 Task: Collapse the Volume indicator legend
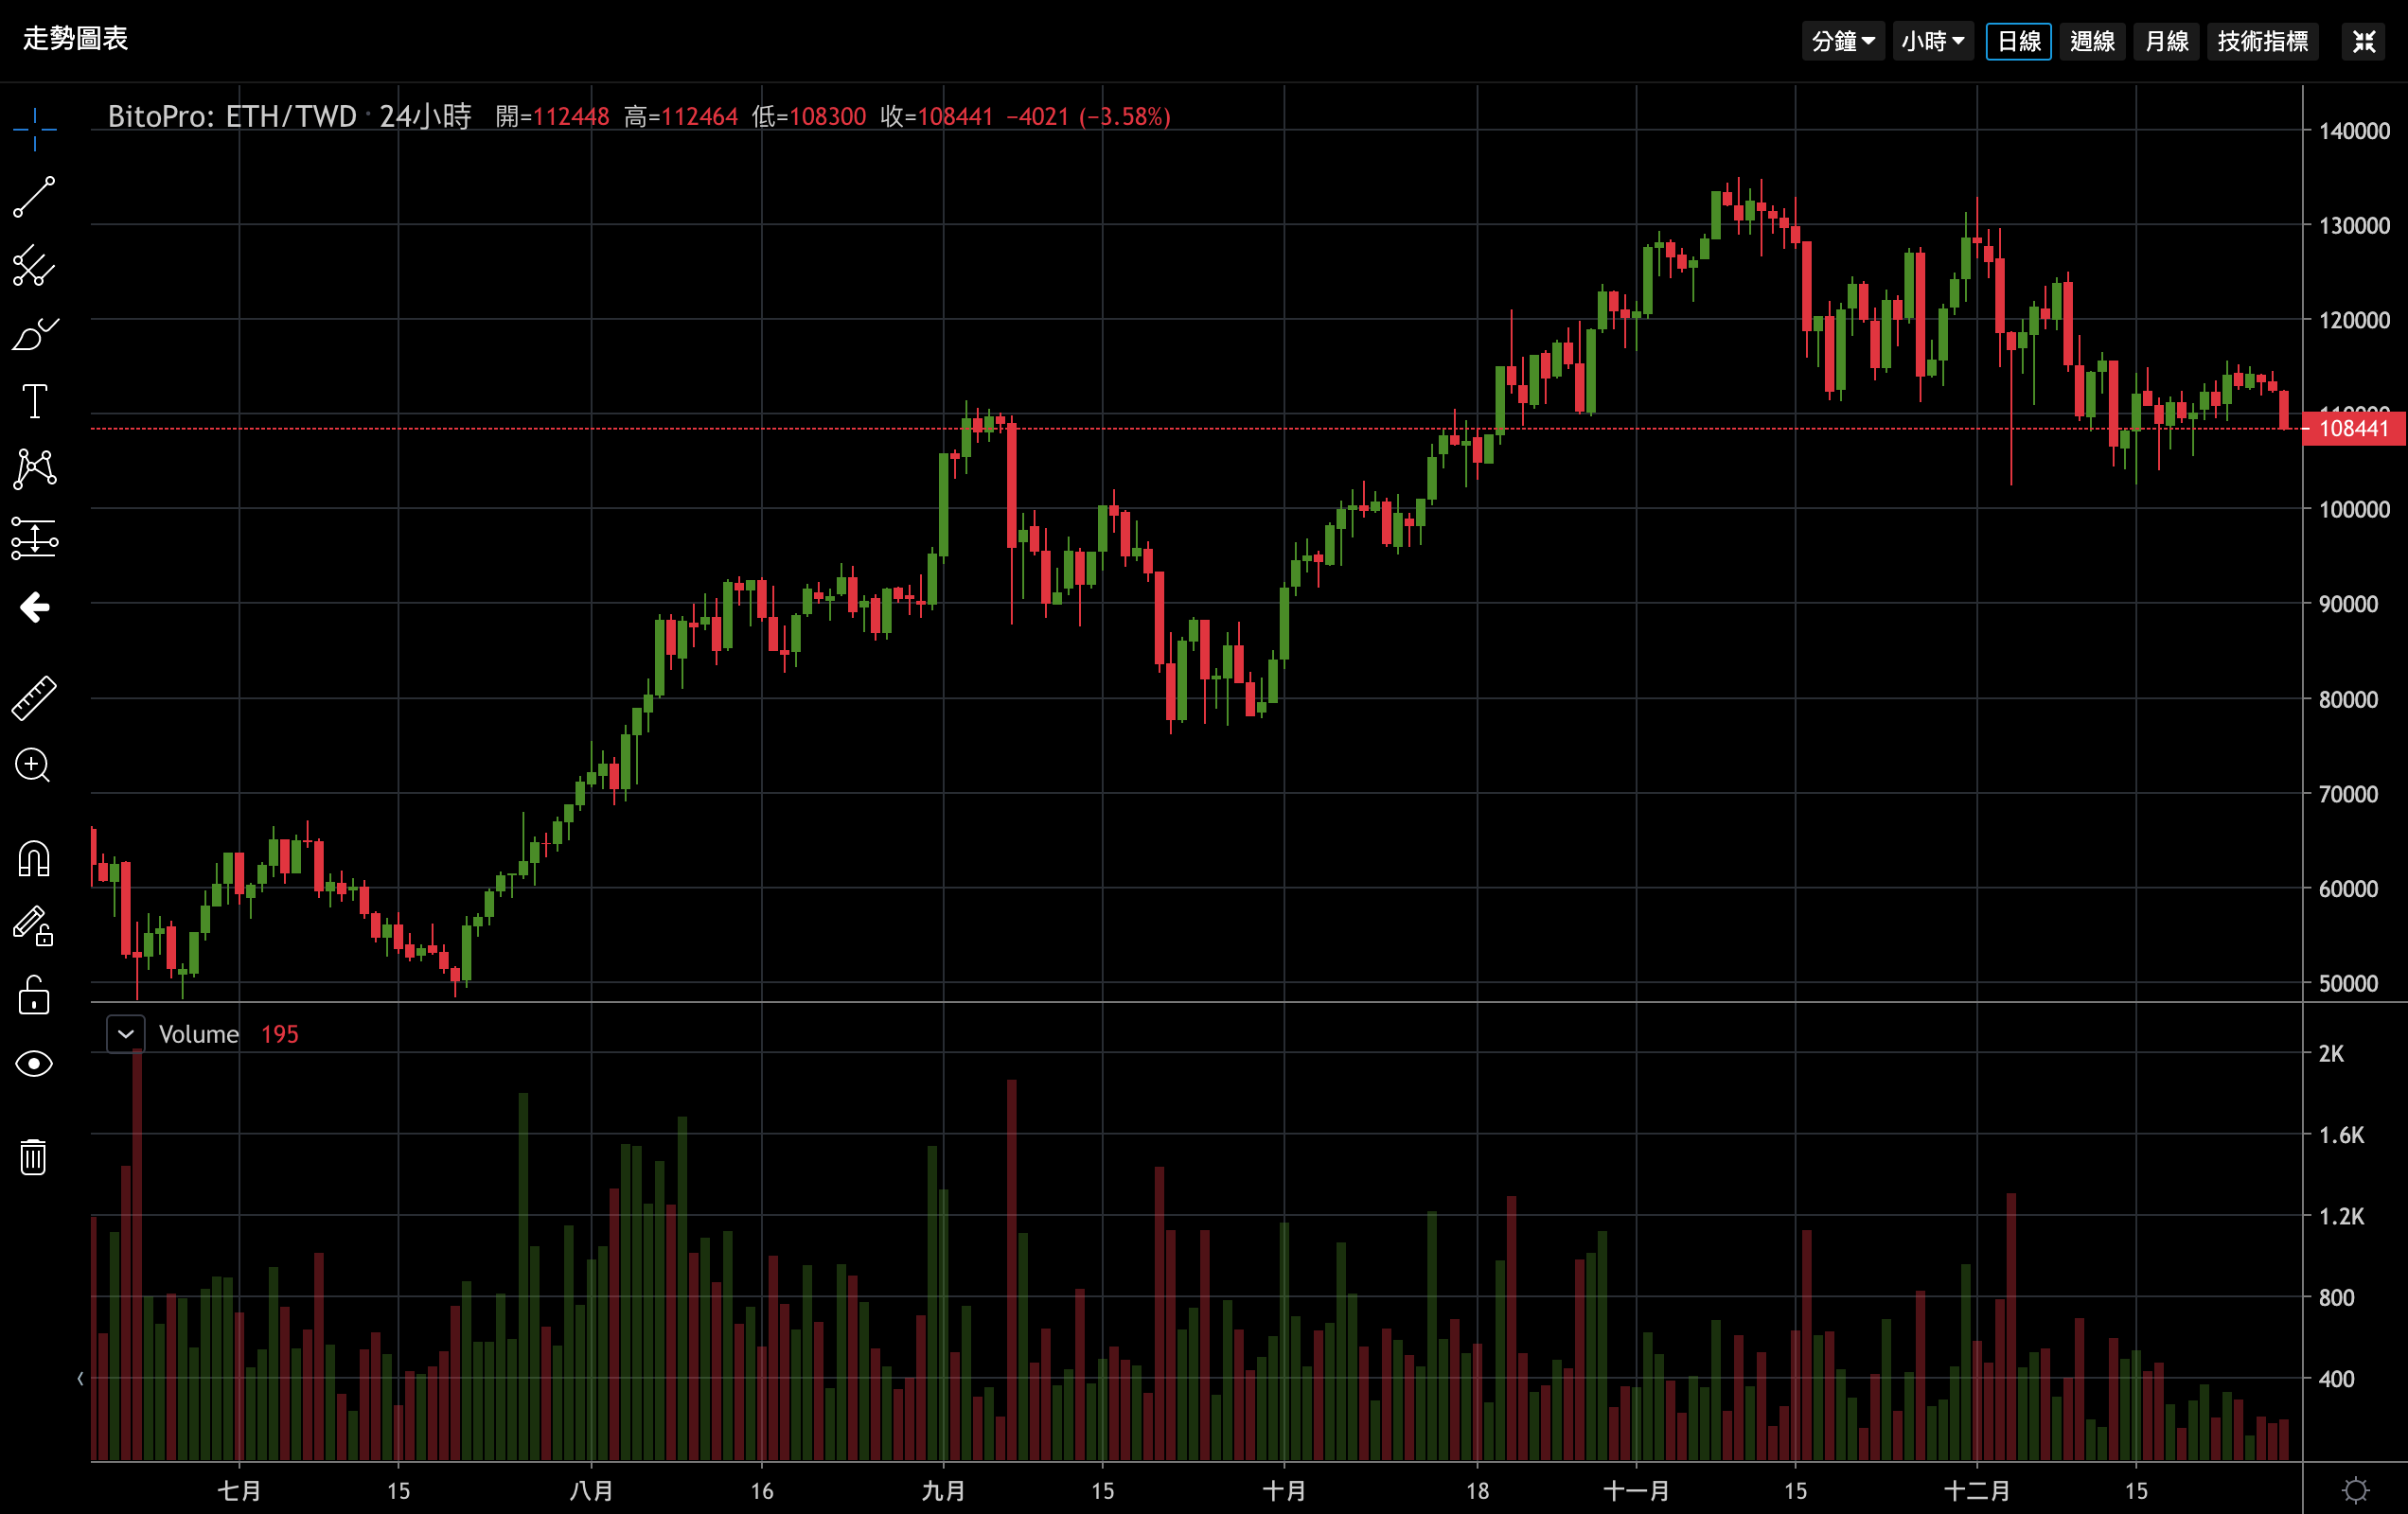pyautogui.click(x=126, y=1034)
